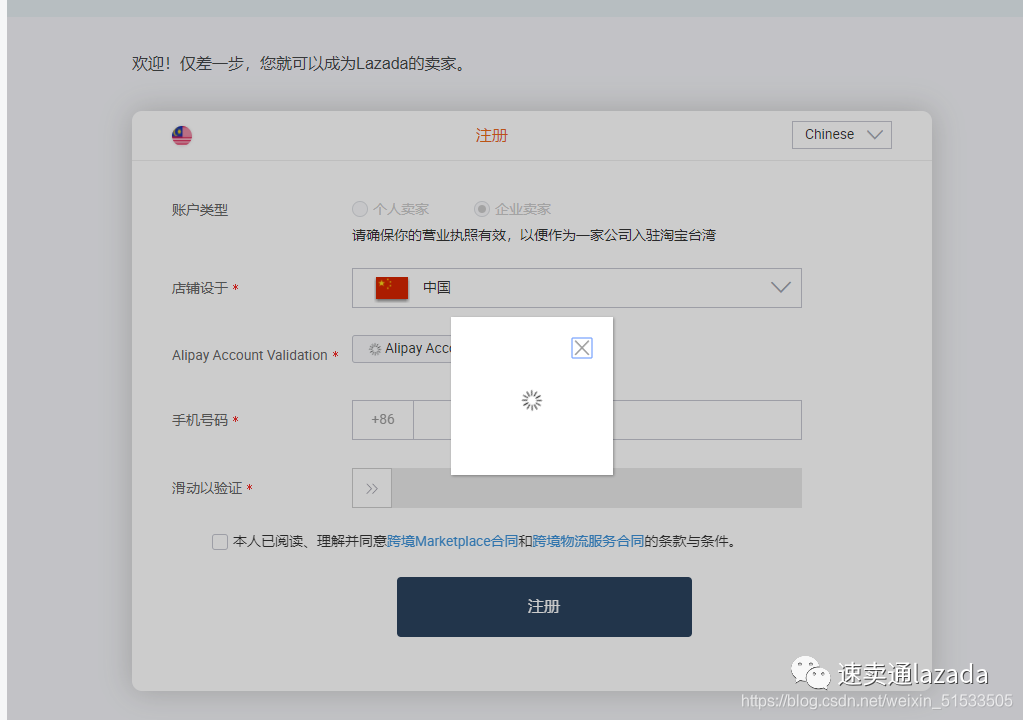Click the loading spinner in popup
The height and width of the screenshot is (720, 1023).
click(532, 400)
